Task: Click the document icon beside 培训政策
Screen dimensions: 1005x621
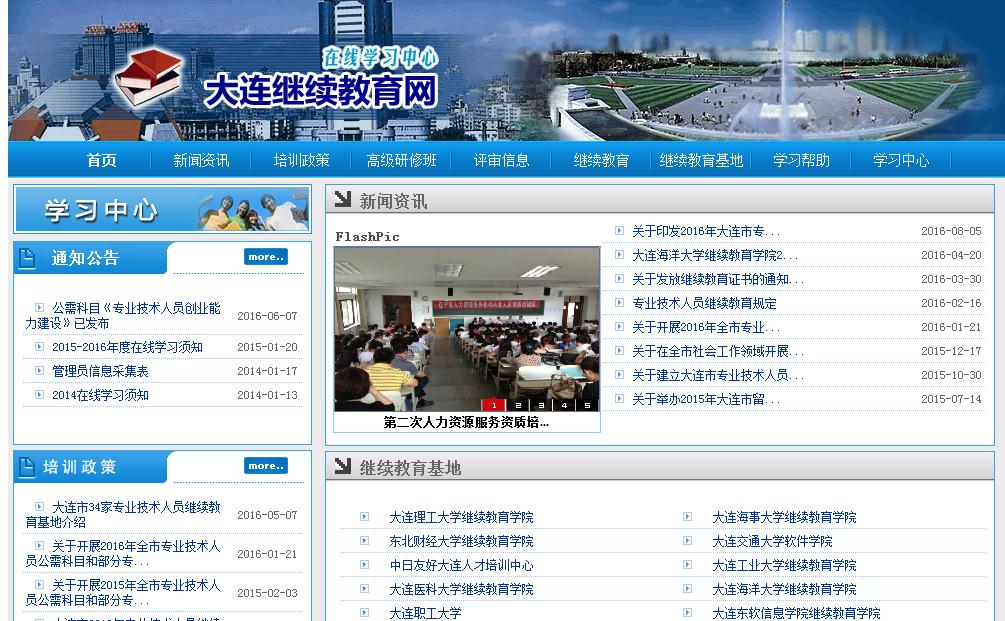Action: click(28, 467)
